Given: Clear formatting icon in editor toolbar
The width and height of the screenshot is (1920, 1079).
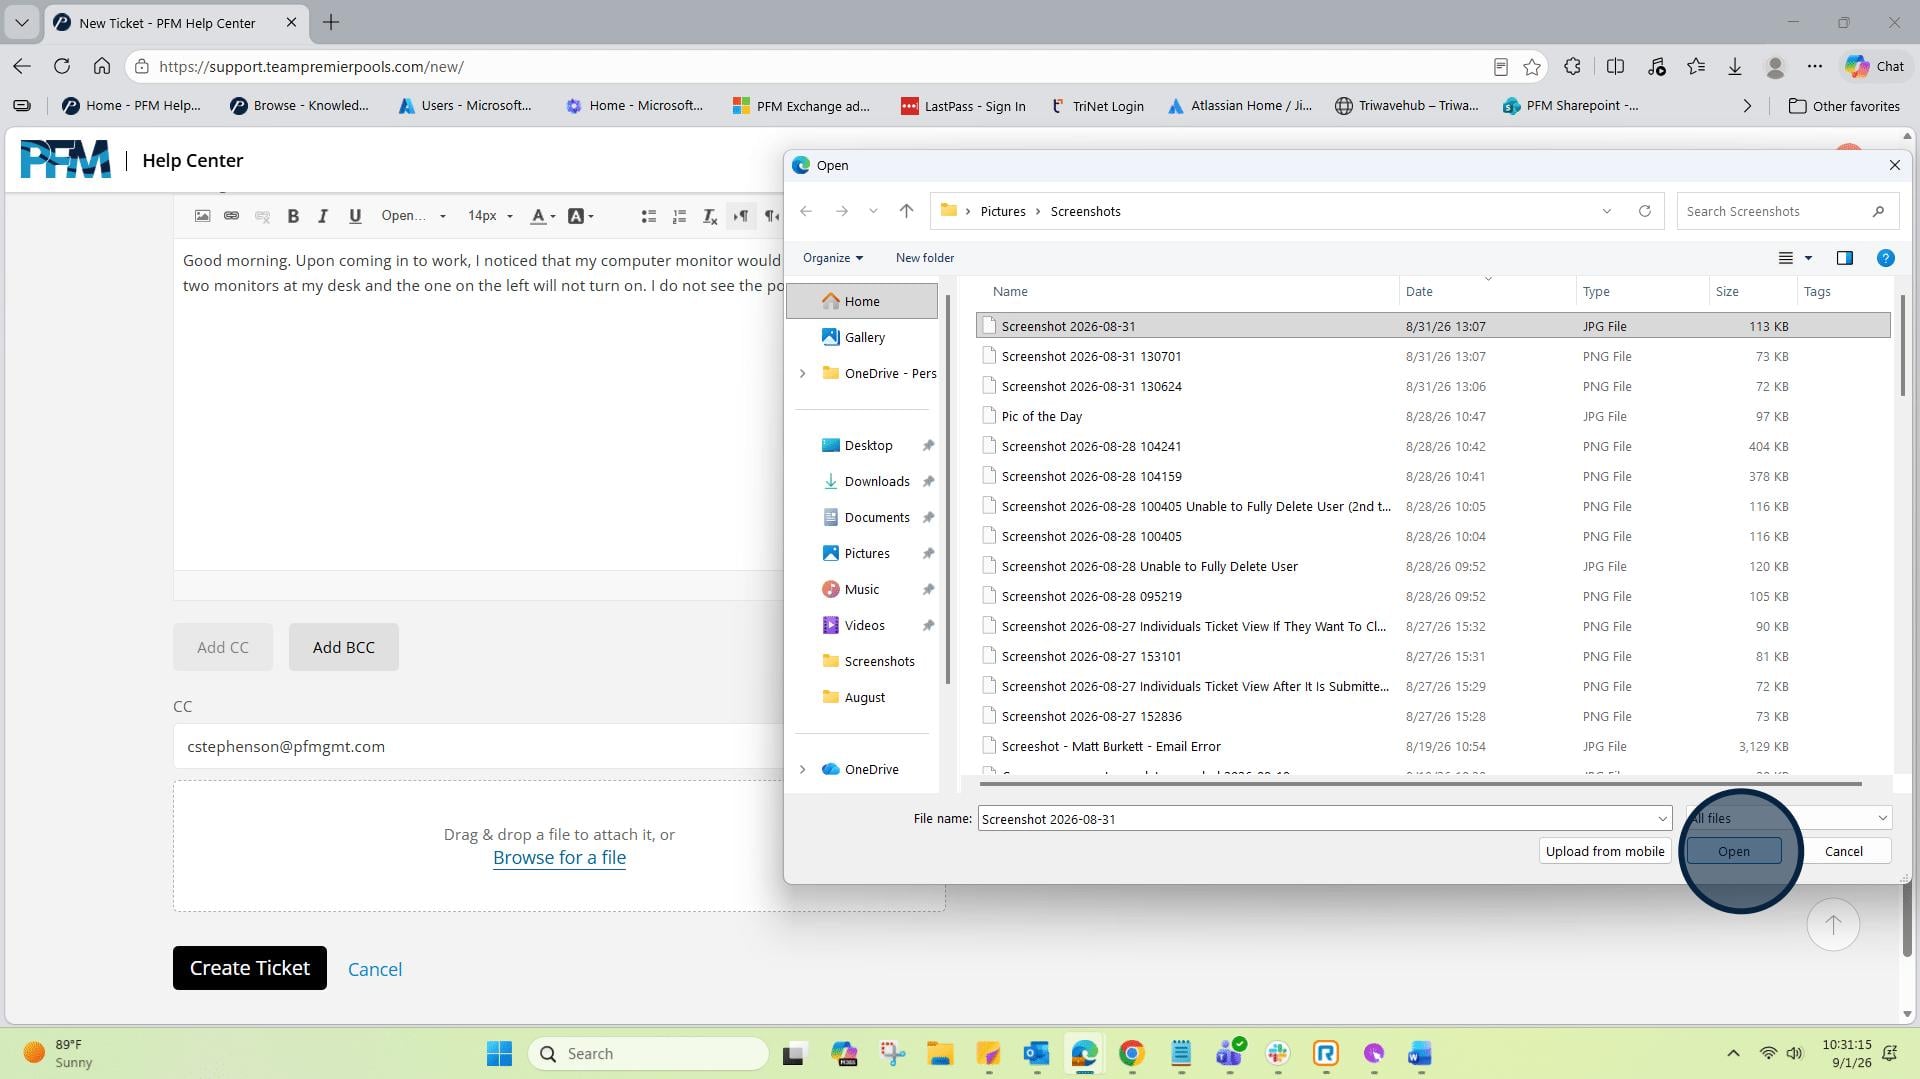Looking at the screenshot, I should pyautogui.click(x=710, y=215).
